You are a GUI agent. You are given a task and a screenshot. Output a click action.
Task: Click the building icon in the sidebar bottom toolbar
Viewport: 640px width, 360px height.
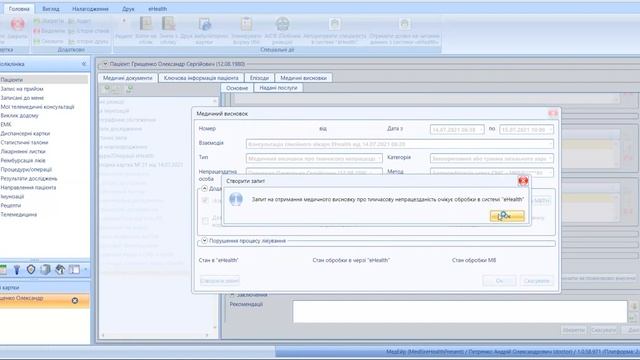45,269
